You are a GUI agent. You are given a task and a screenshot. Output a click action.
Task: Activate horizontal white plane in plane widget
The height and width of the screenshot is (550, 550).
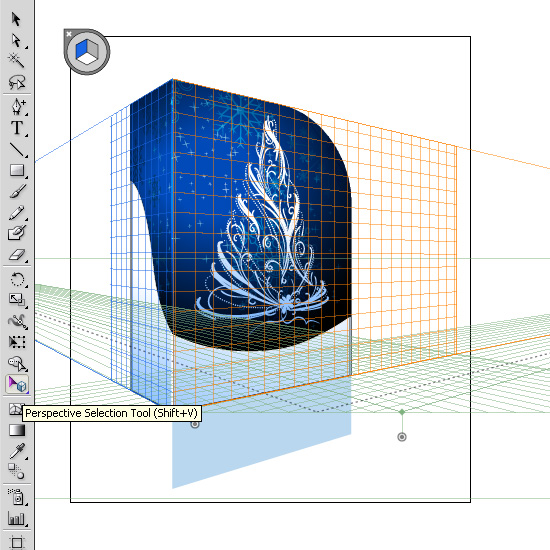pyautogui.click(x=87, y=59)
